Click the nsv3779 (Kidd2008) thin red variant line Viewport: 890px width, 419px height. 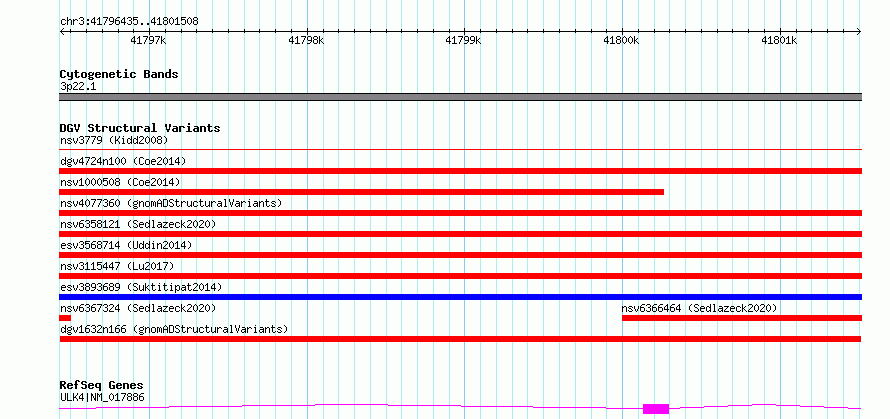coord(461,150)
